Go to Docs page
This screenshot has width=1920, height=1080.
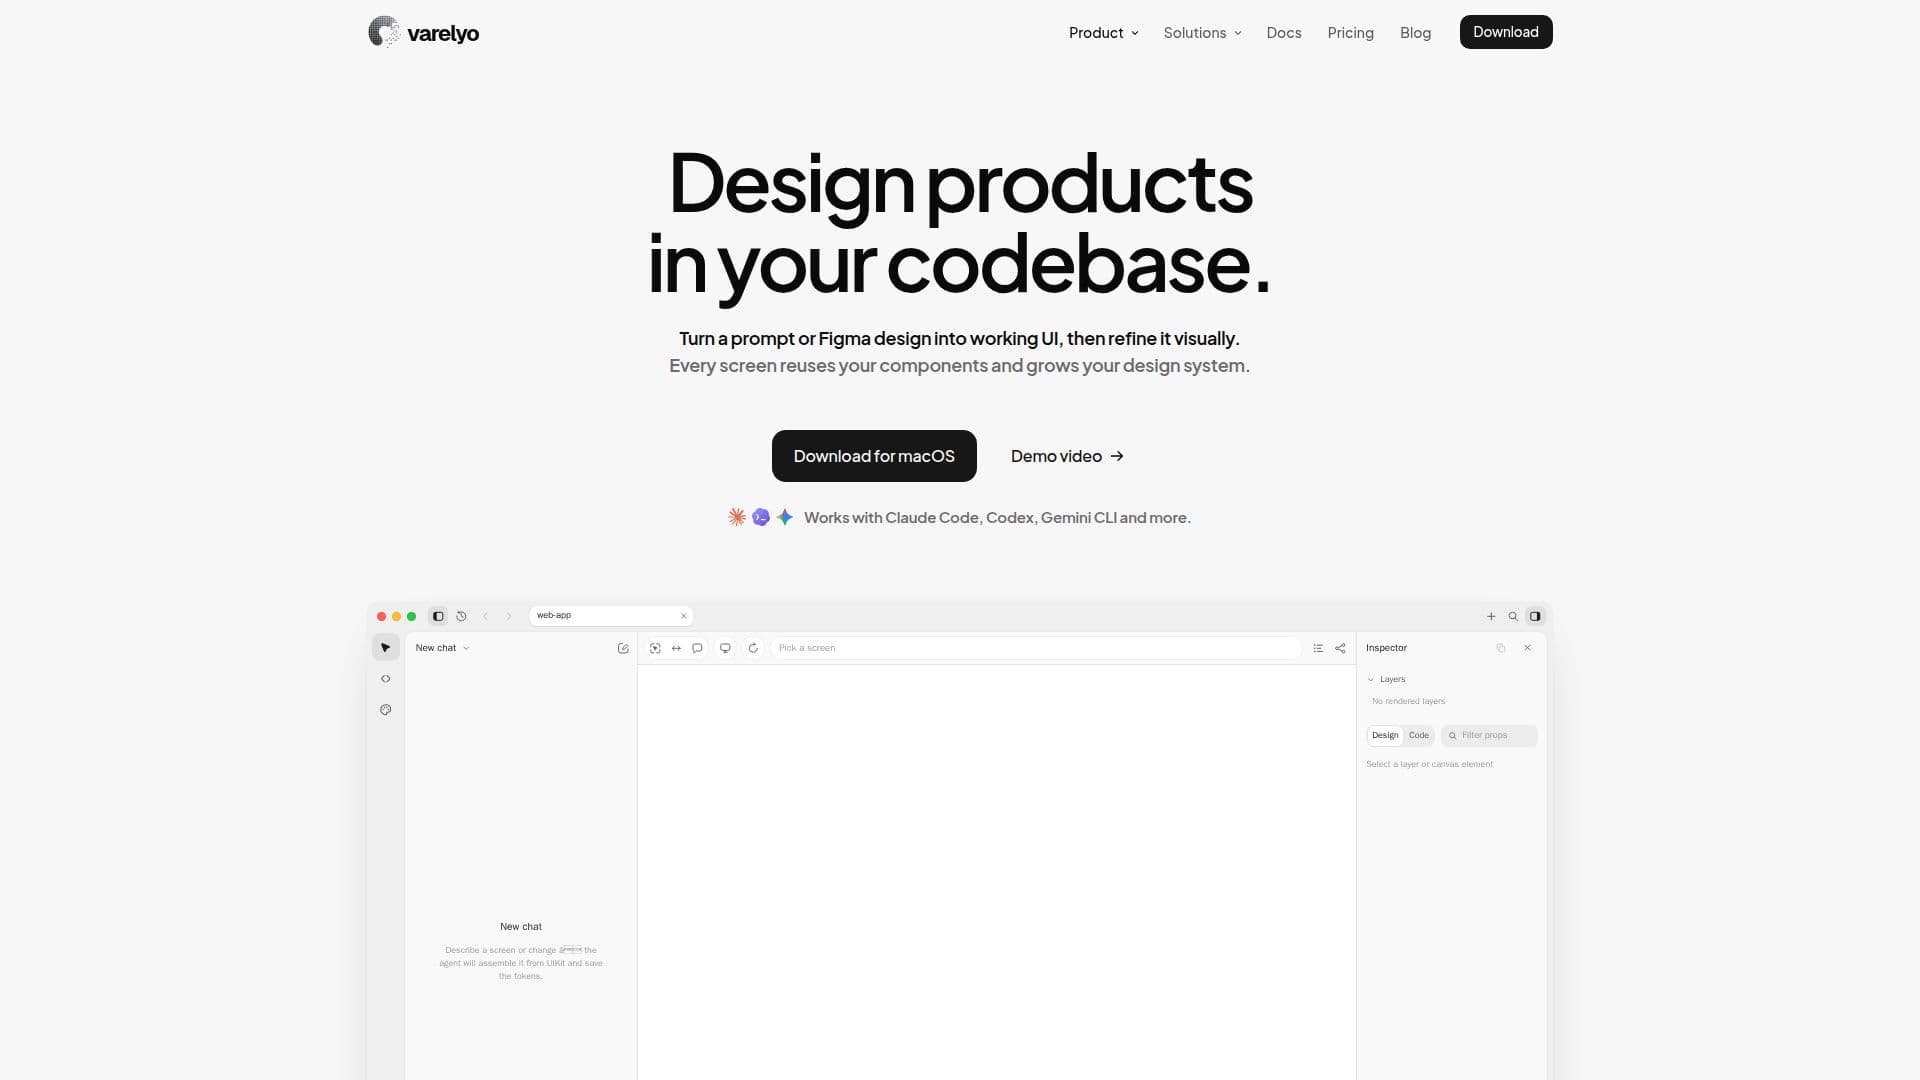[x=1284, y=32]
